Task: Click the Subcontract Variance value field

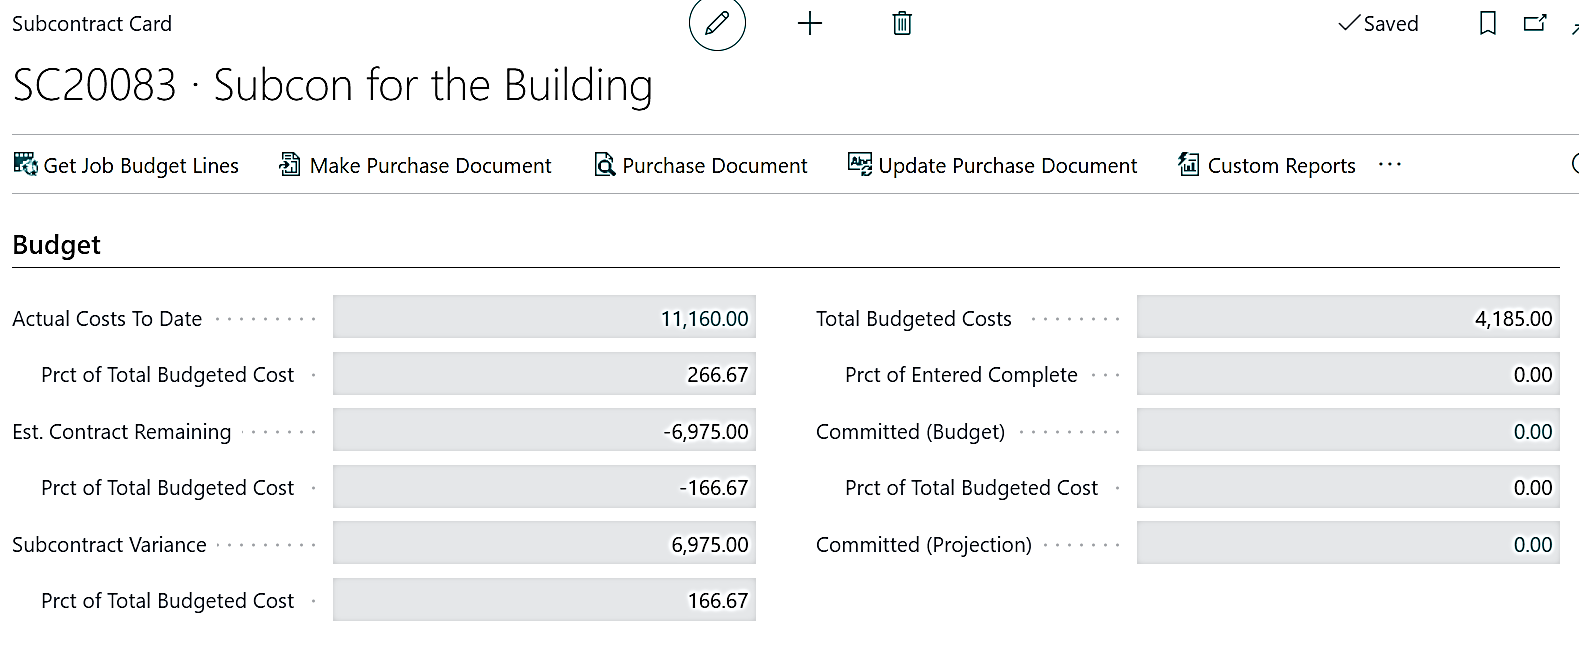Action: 544,545
